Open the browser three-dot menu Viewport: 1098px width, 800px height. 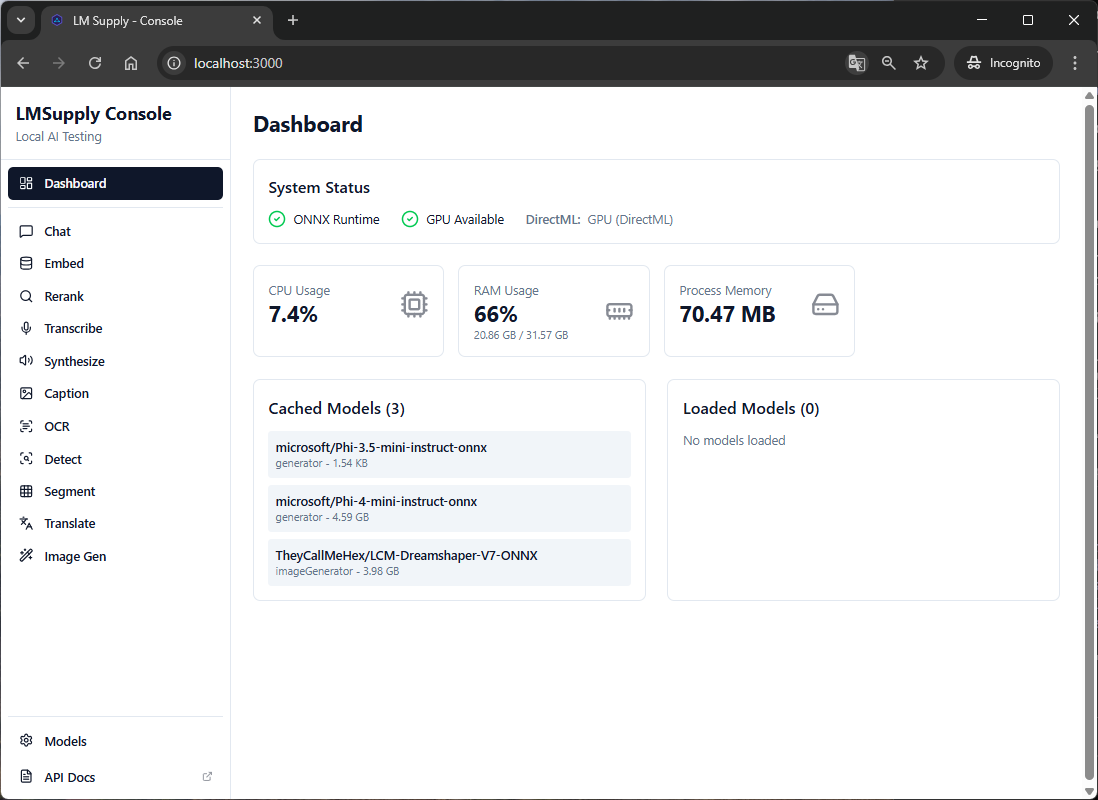click(1075, 63)
